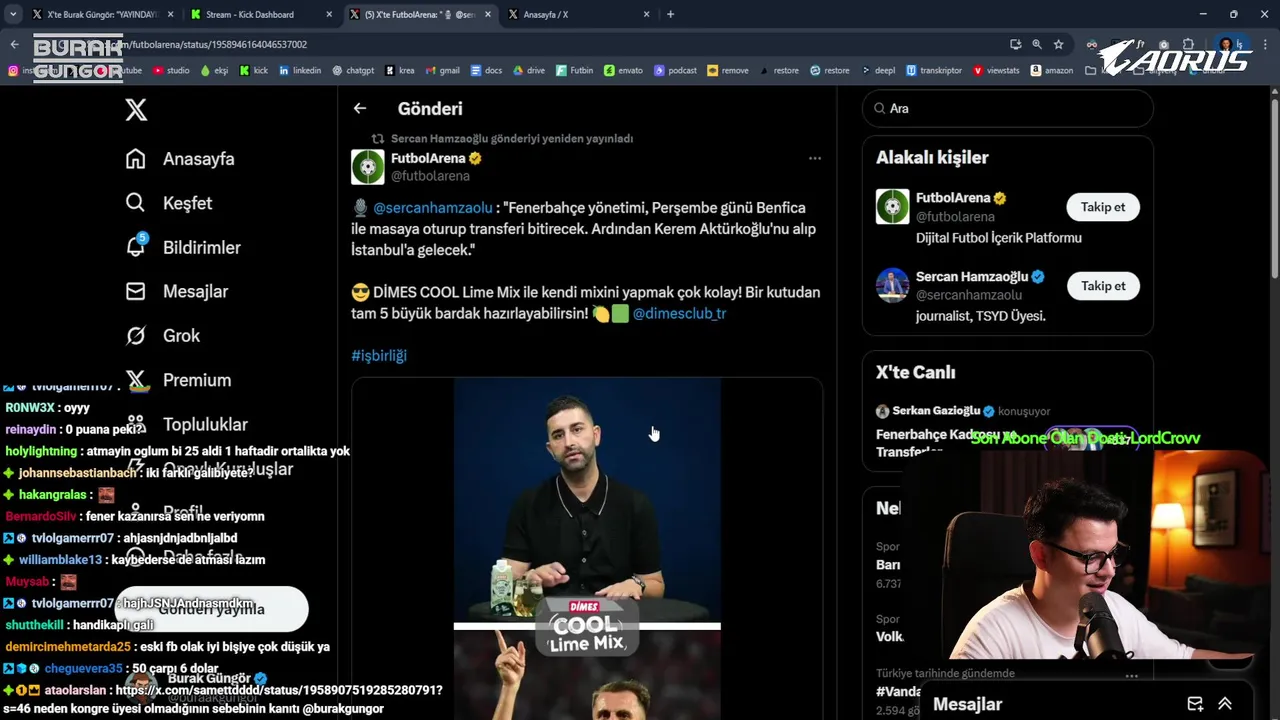This screenshot has height=720, width=1280.
Task: Open the tweet's three-dot more menu
Action: [x=815, y=158]
